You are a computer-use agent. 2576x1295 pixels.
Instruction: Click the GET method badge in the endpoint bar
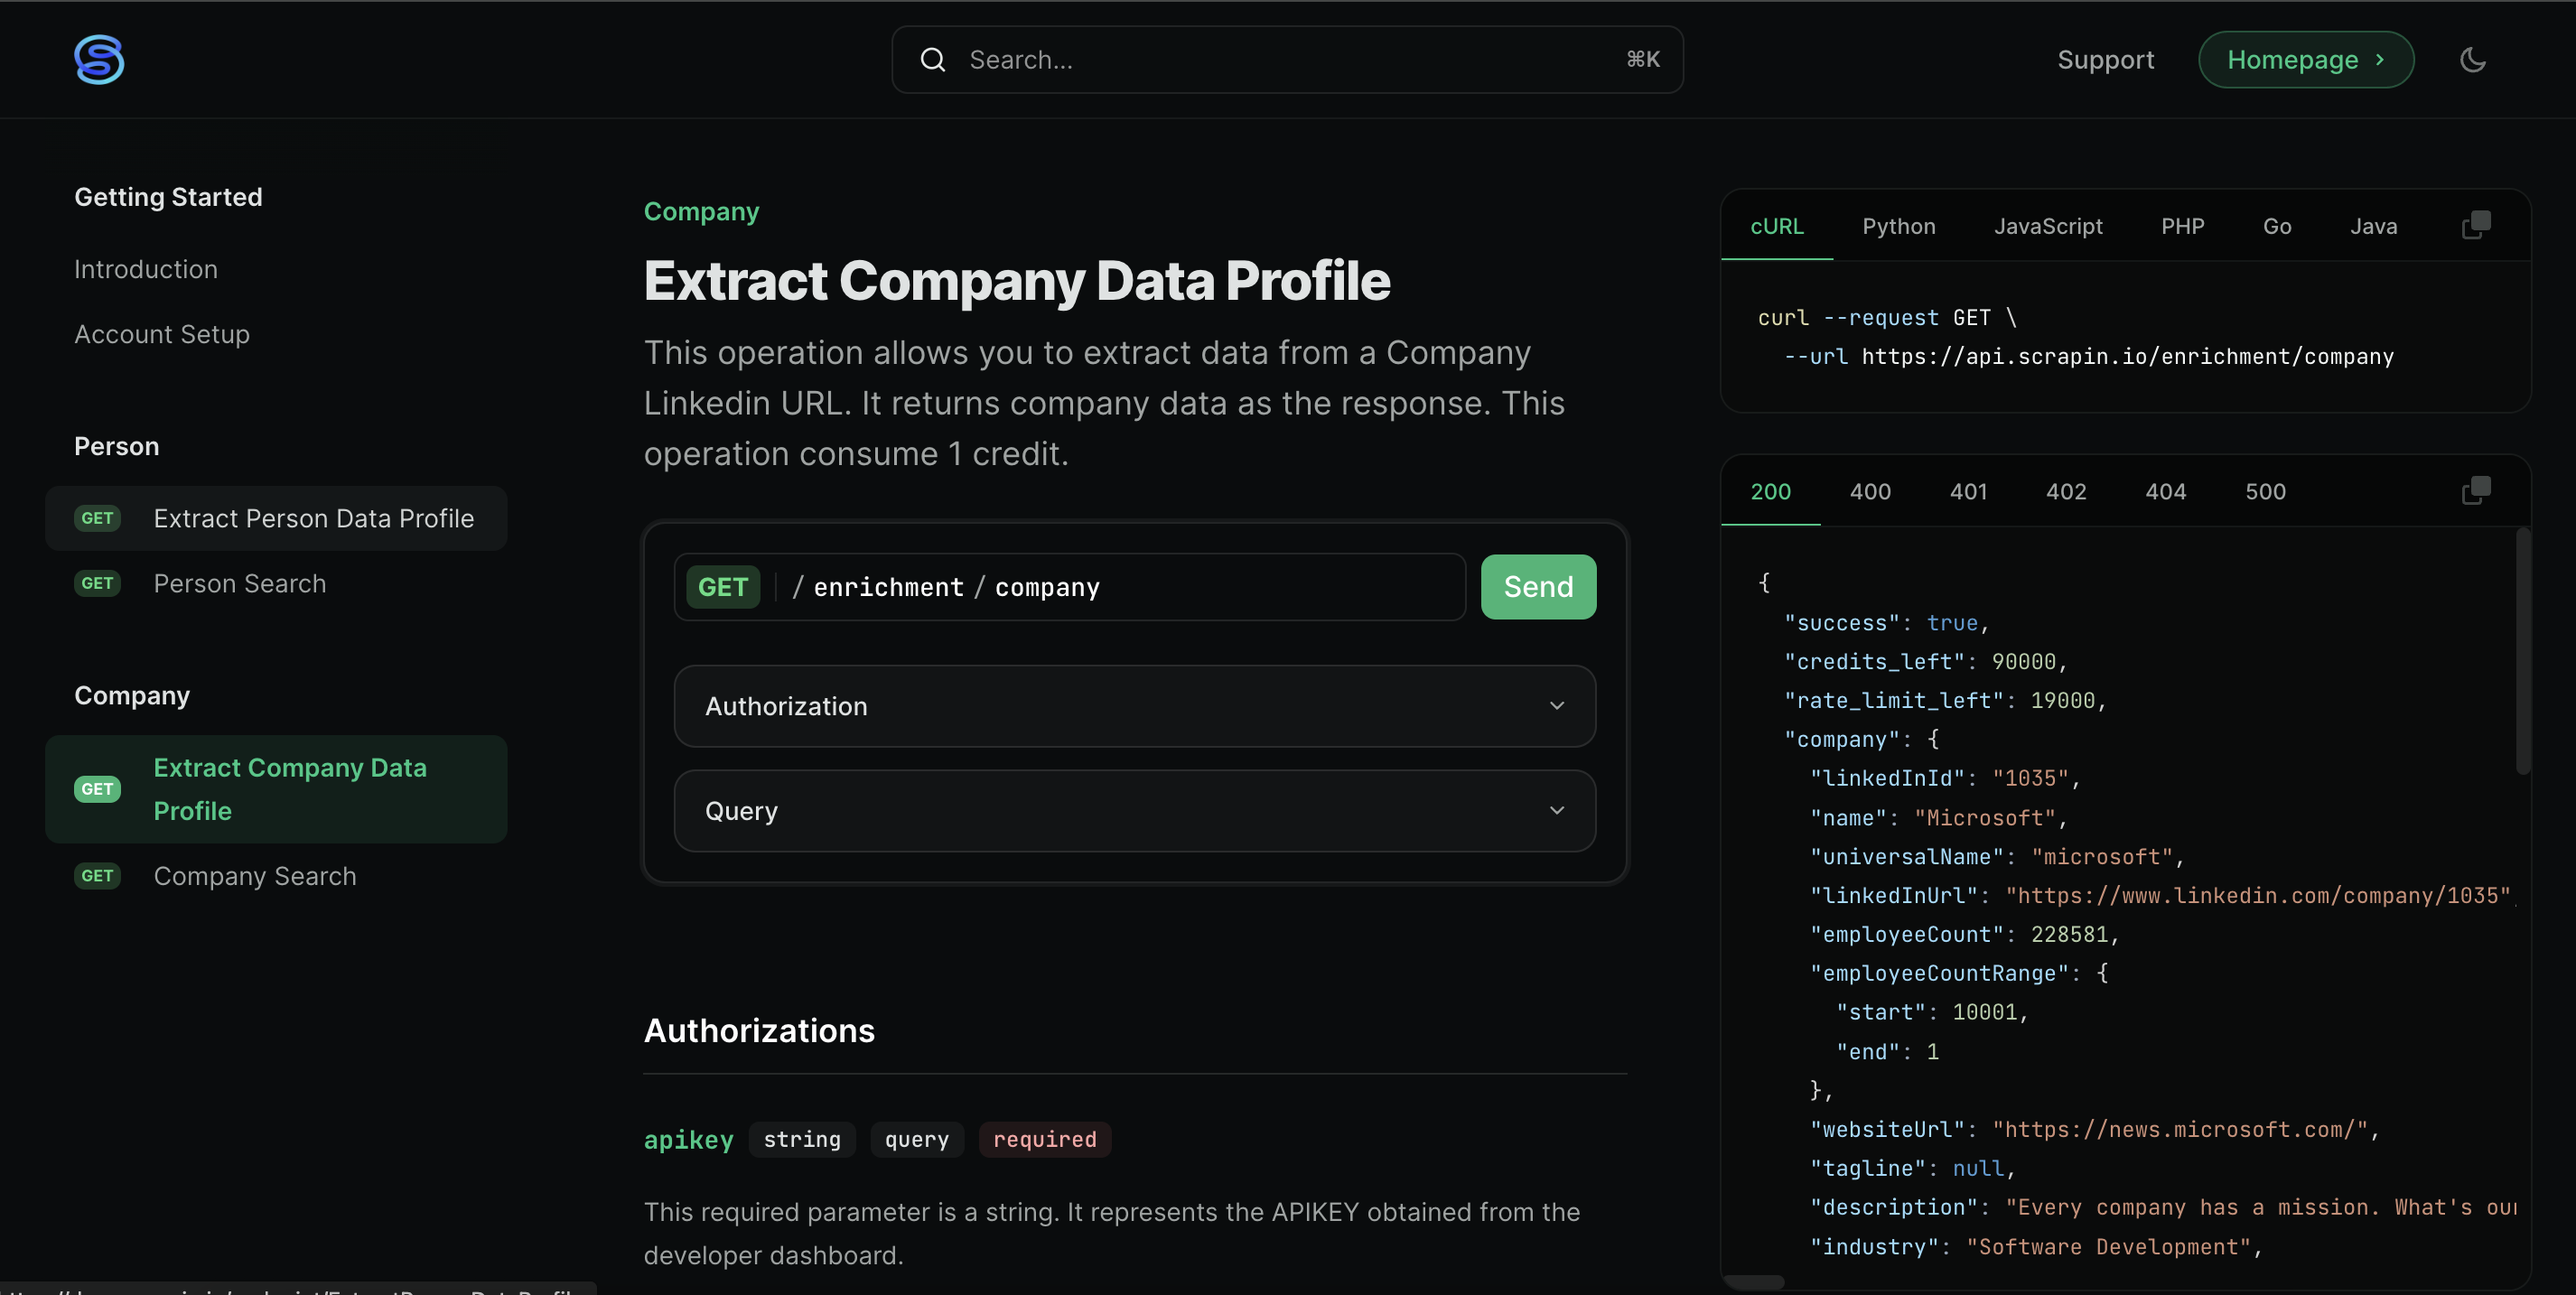[x=723, y=587]
